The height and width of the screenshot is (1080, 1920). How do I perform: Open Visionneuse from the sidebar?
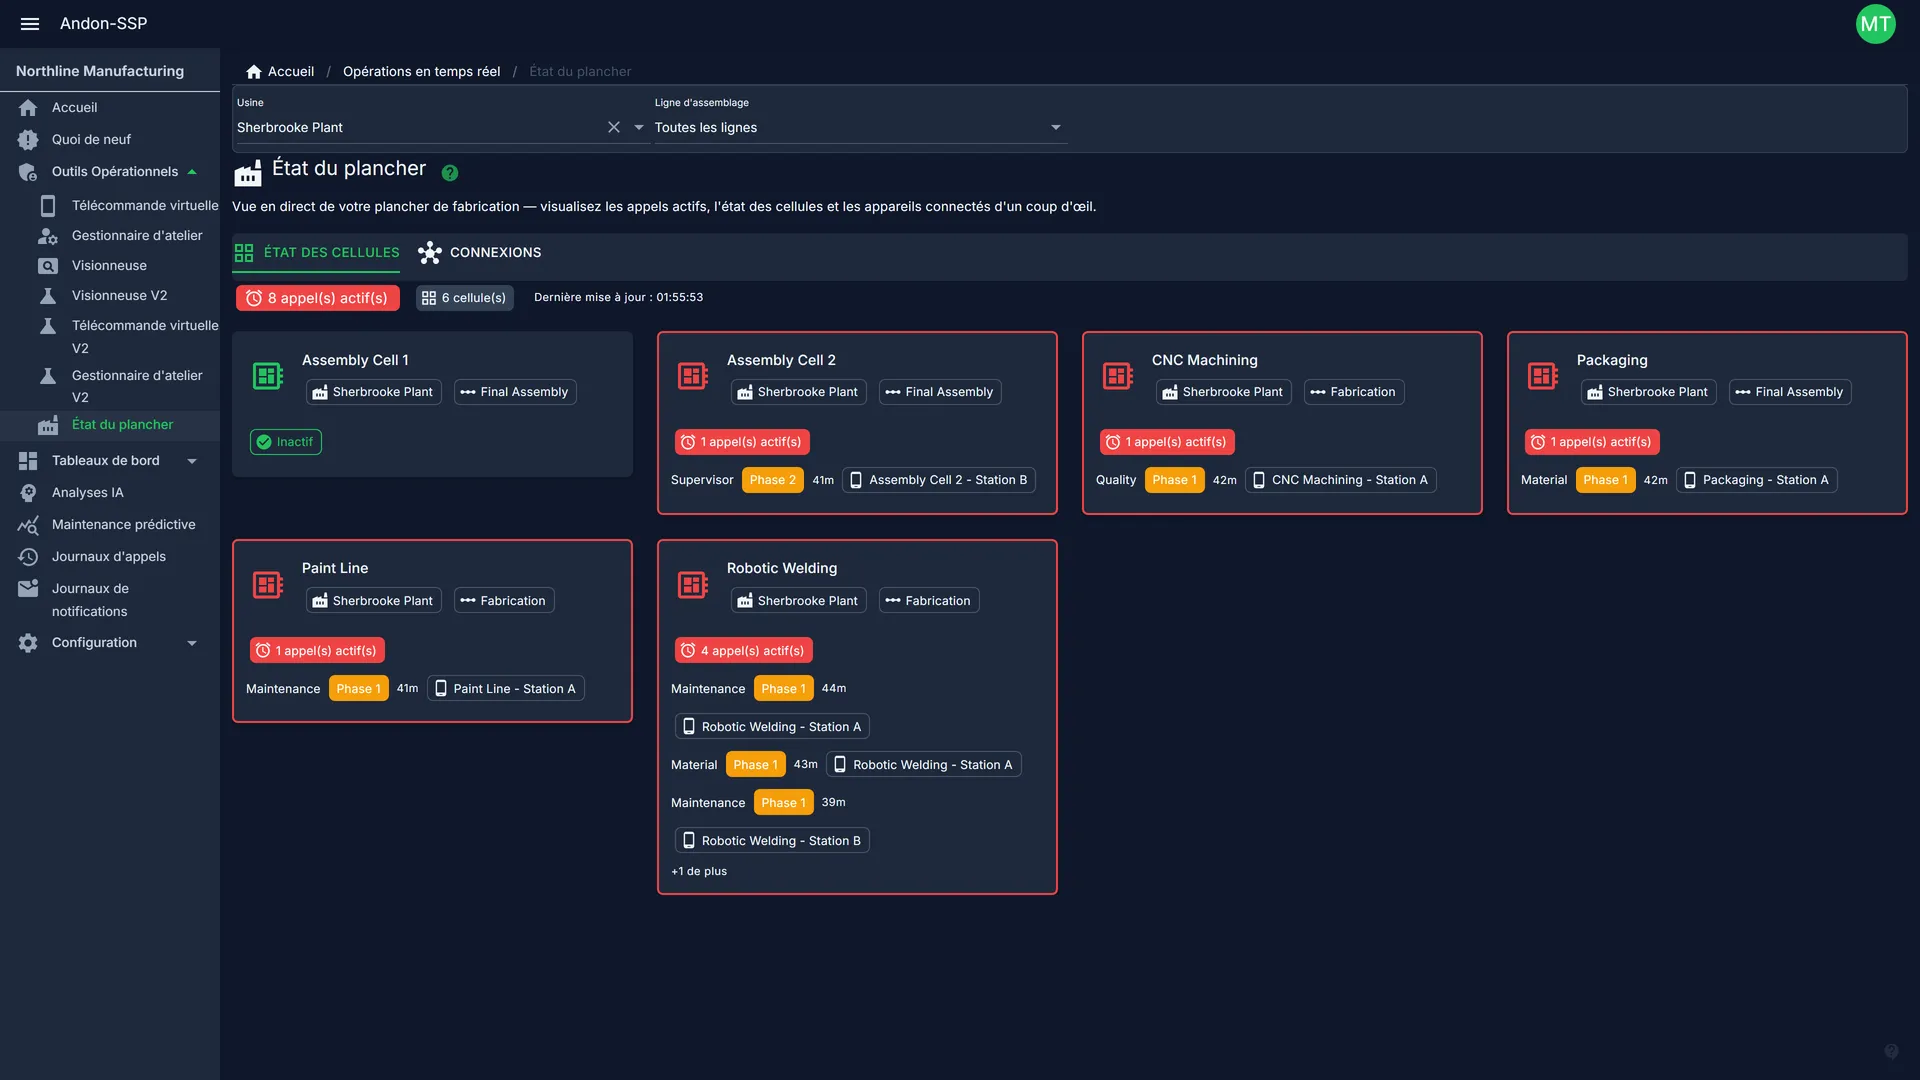(110, 265)
